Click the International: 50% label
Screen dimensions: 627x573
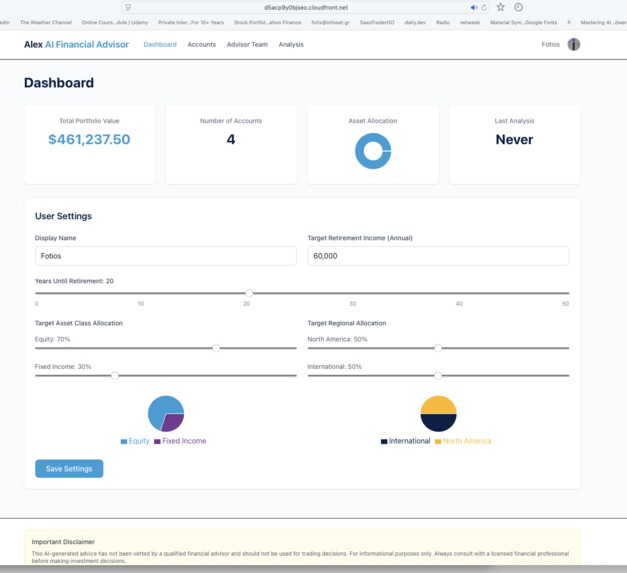[x=334, y=367]
